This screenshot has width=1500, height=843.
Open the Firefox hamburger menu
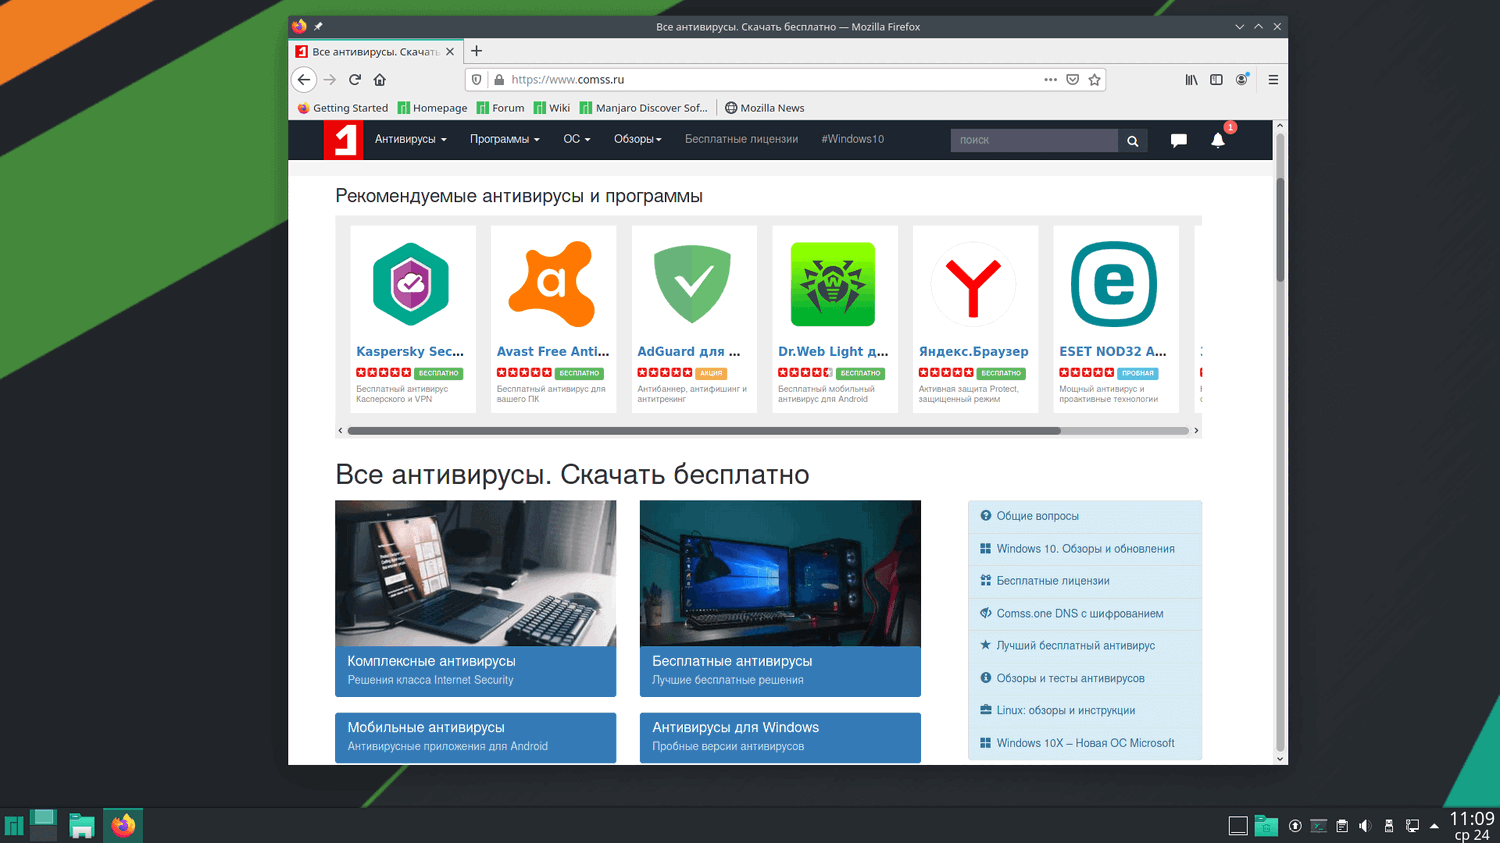pyautogui.click(x=1273, y=80)
